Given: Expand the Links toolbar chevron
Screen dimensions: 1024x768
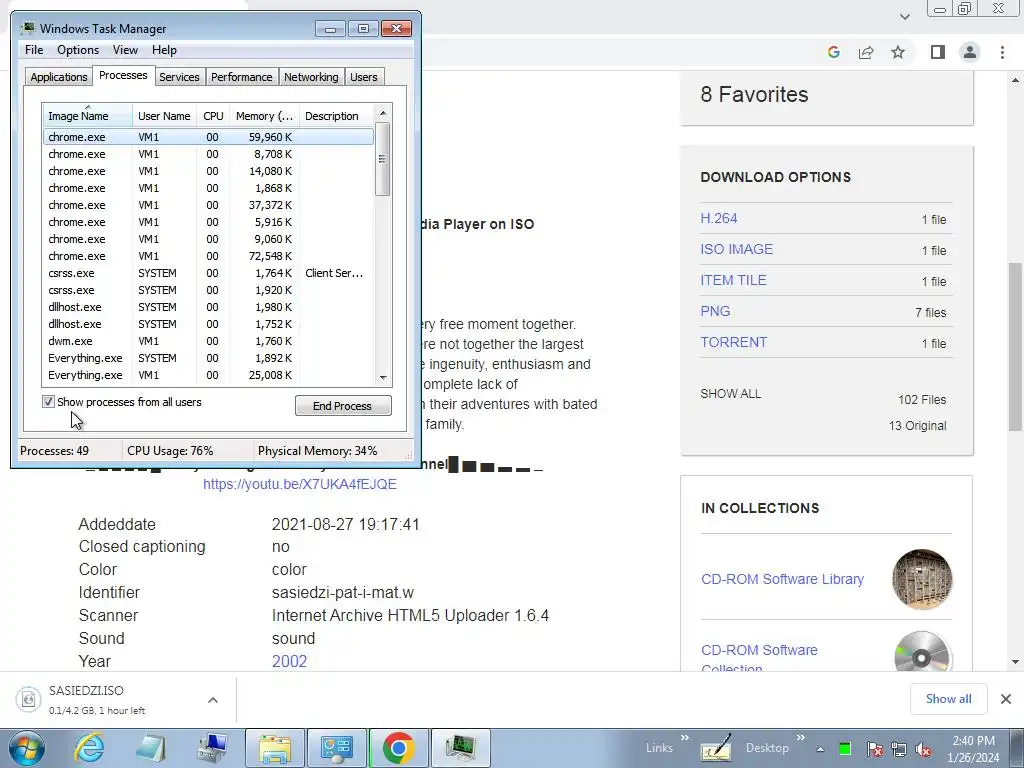Looking at the screenshot, I should click(684, 737).
